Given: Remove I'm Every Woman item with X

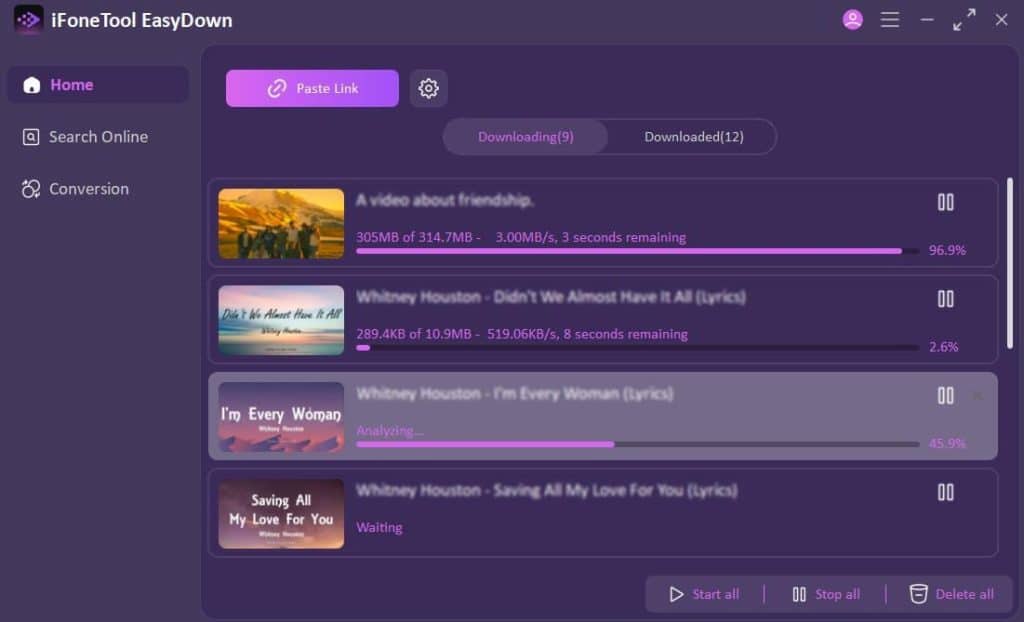Looking at the screenshot, I should point(977,395).
